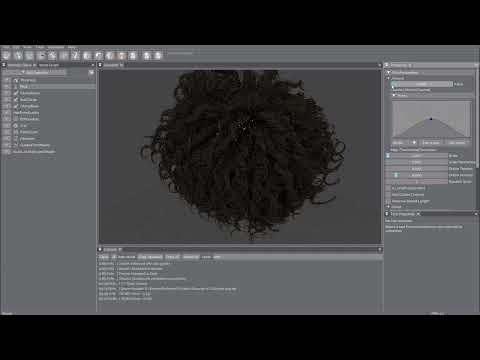This screenshot has height=360, width=480.
Task: Click the second icon in the main toolbar
Action: (x=18, y=55)
